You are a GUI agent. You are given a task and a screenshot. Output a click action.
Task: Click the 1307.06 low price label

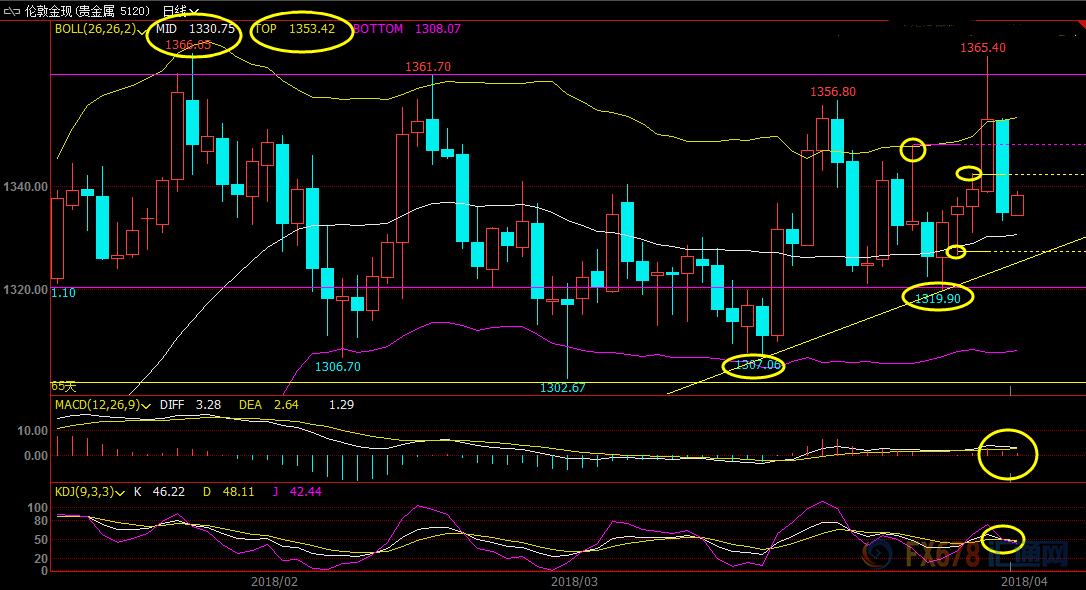click(758, 365)
